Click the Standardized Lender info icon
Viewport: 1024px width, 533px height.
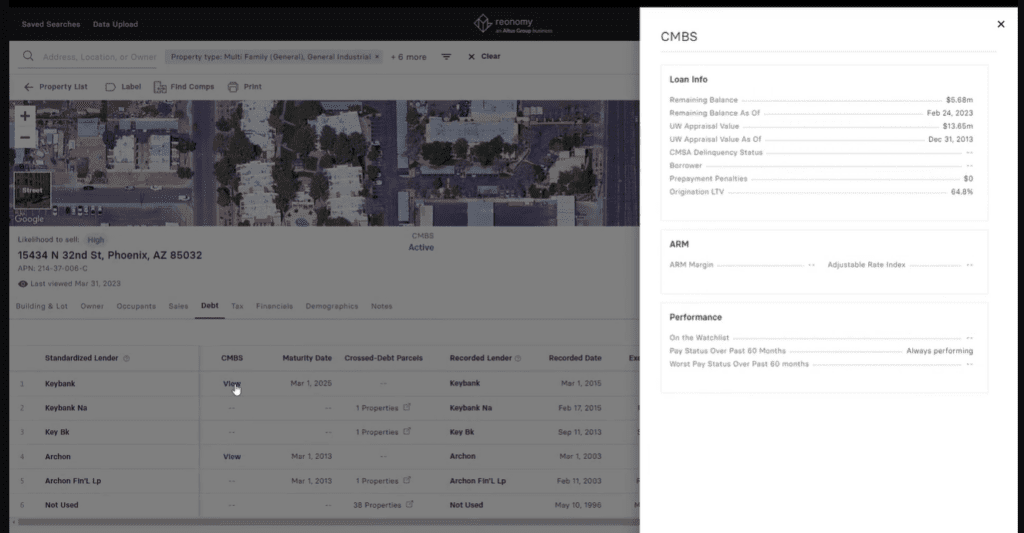tap(127, 359)
